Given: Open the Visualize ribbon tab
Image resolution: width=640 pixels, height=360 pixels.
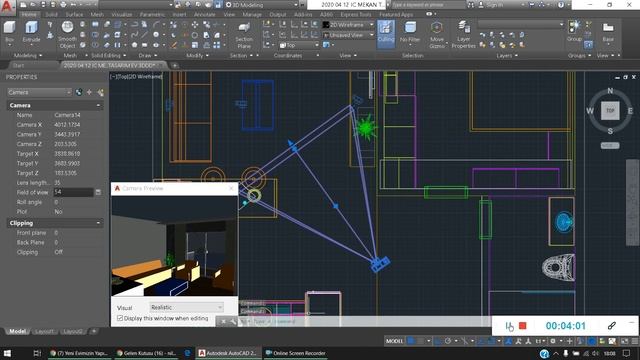Looking at the screenshot, I should pyautogui.click(x=122, y=14).
